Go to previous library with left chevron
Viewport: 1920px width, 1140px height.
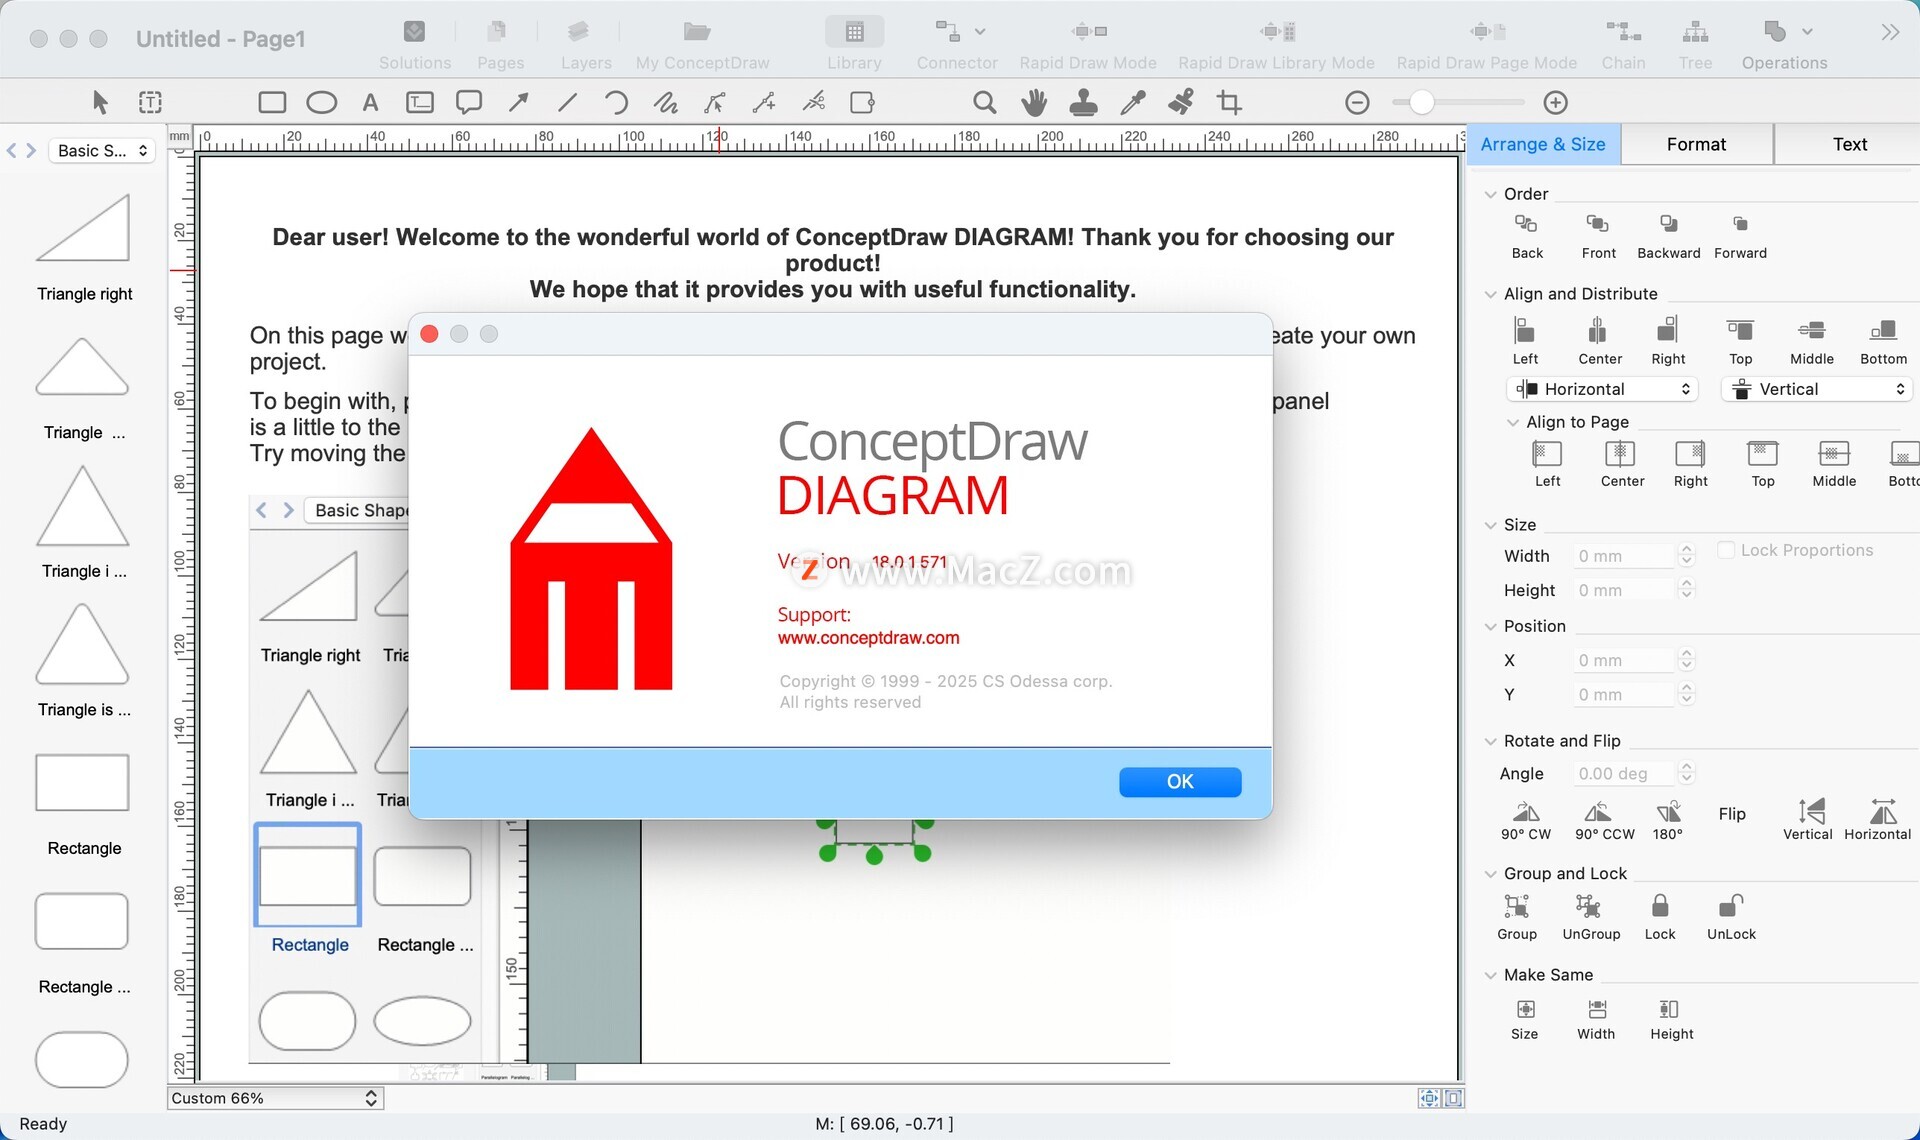tap(12, 150)
